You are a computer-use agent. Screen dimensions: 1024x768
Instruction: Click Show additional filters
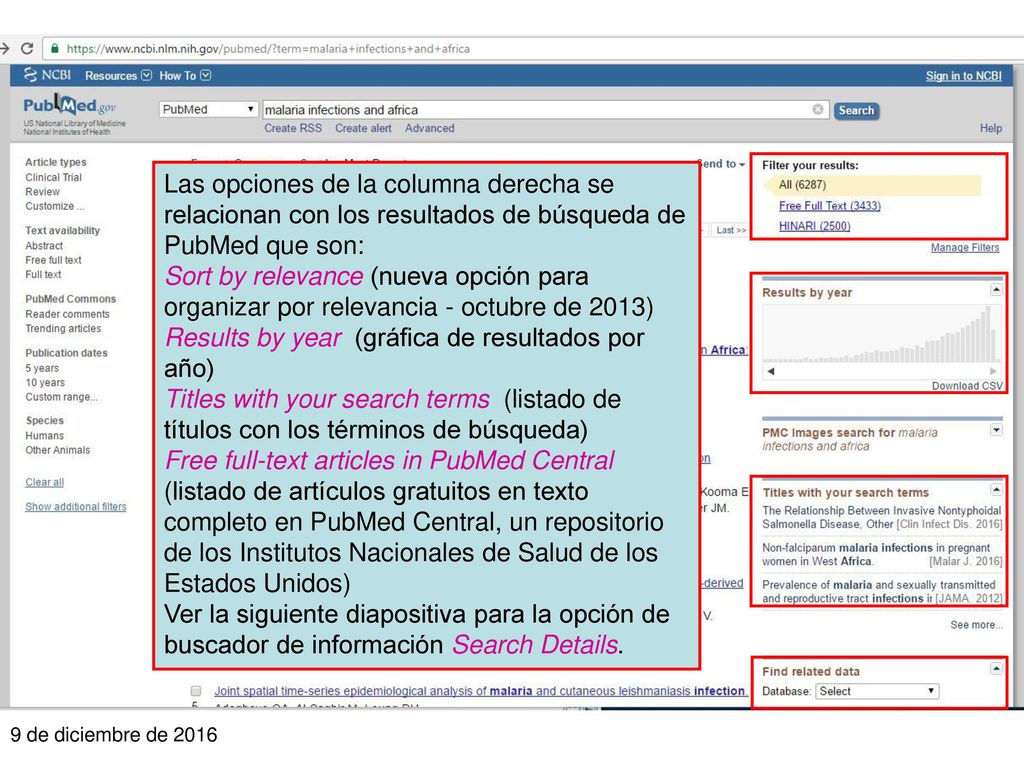76,507
